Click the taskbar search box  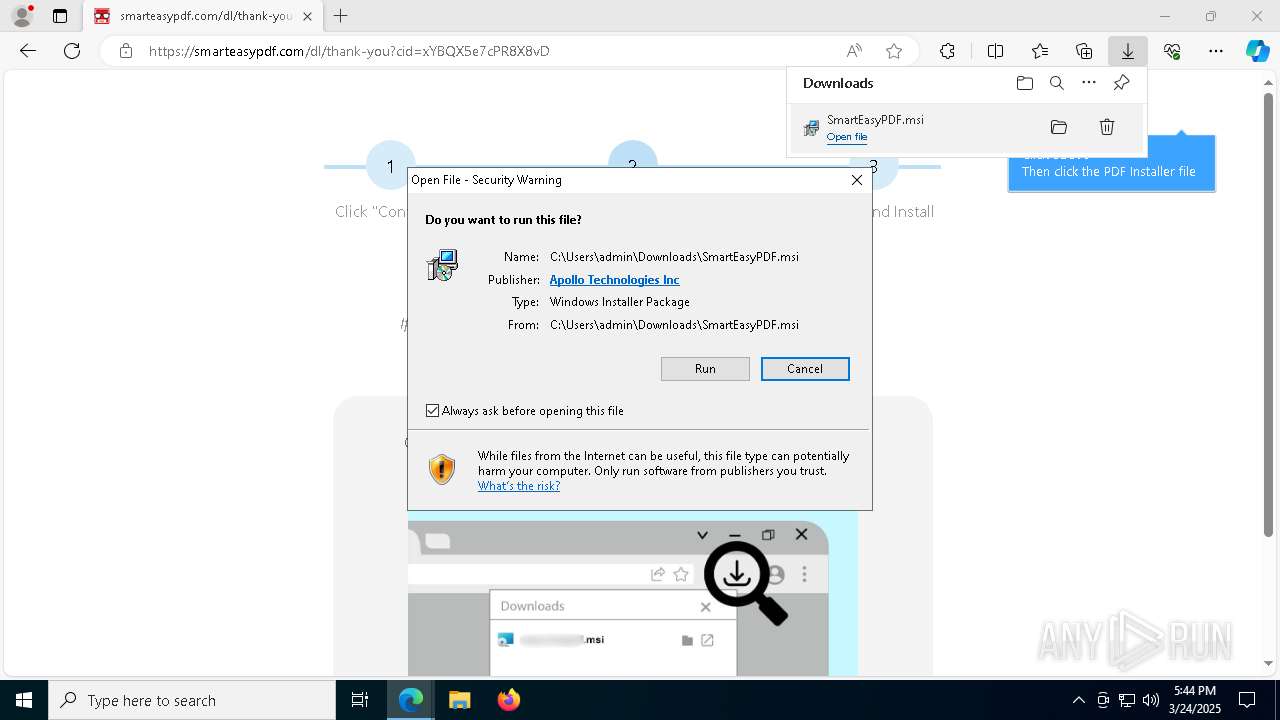pyautogui.click(x=192, y=700)
